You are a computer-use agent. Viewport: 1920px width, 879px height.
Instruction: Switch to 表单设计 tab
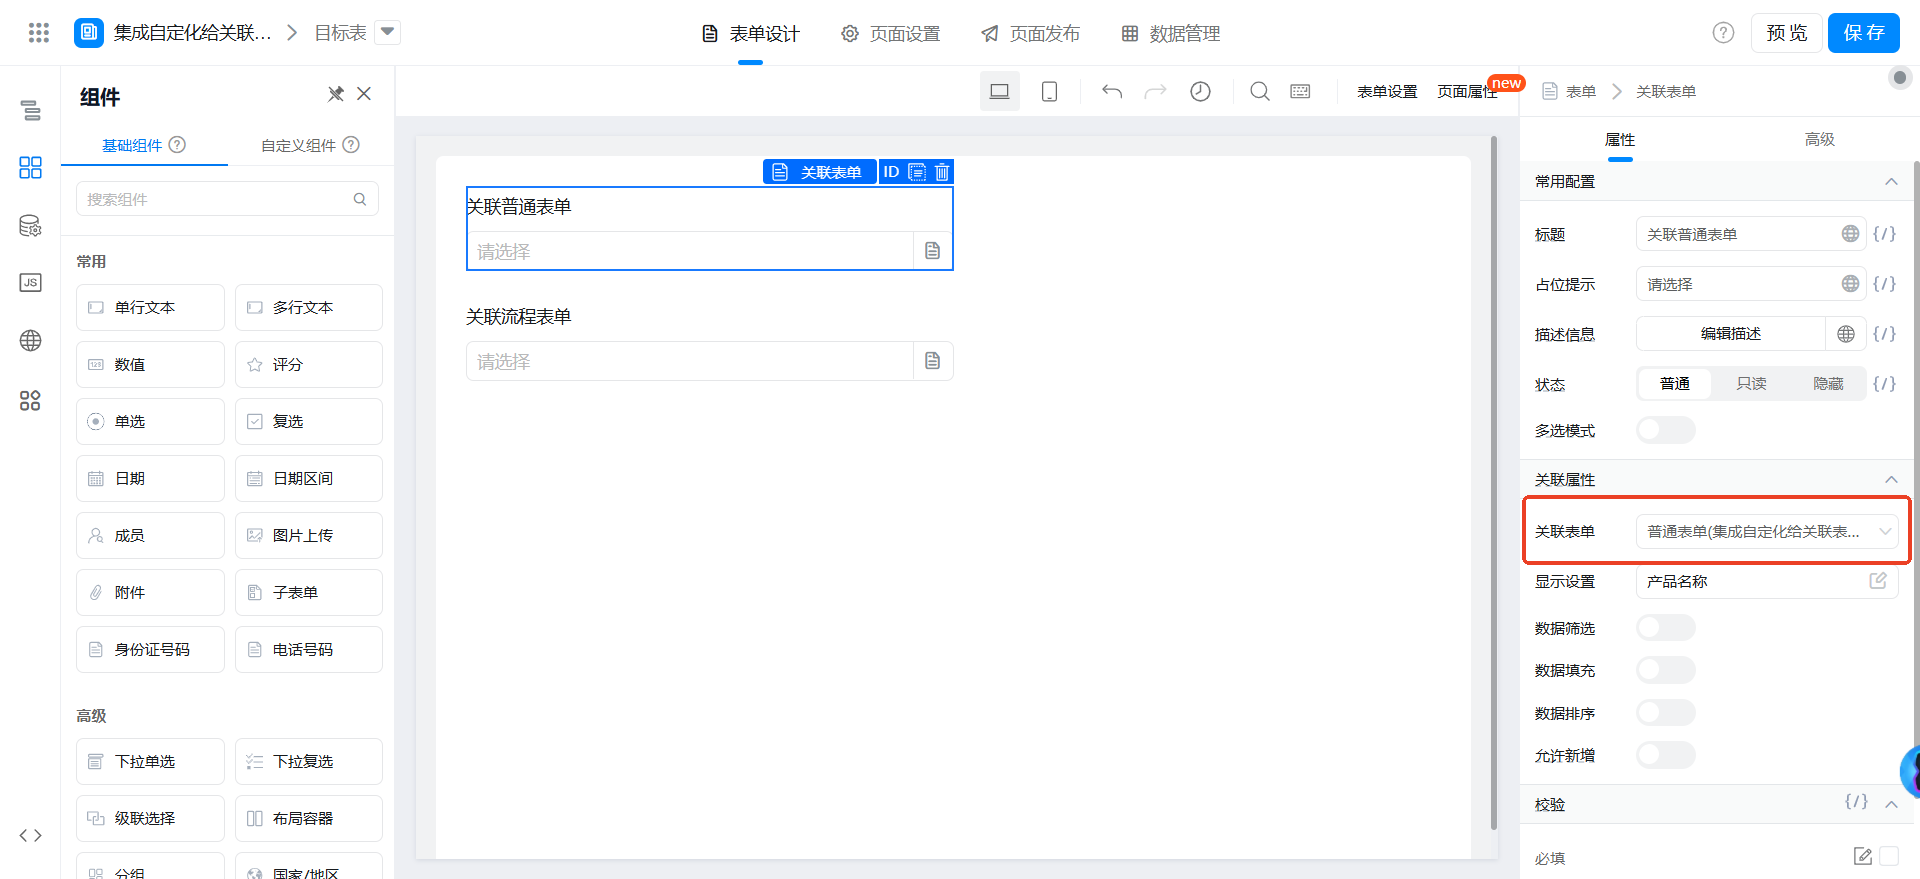[x=750, y=34]
